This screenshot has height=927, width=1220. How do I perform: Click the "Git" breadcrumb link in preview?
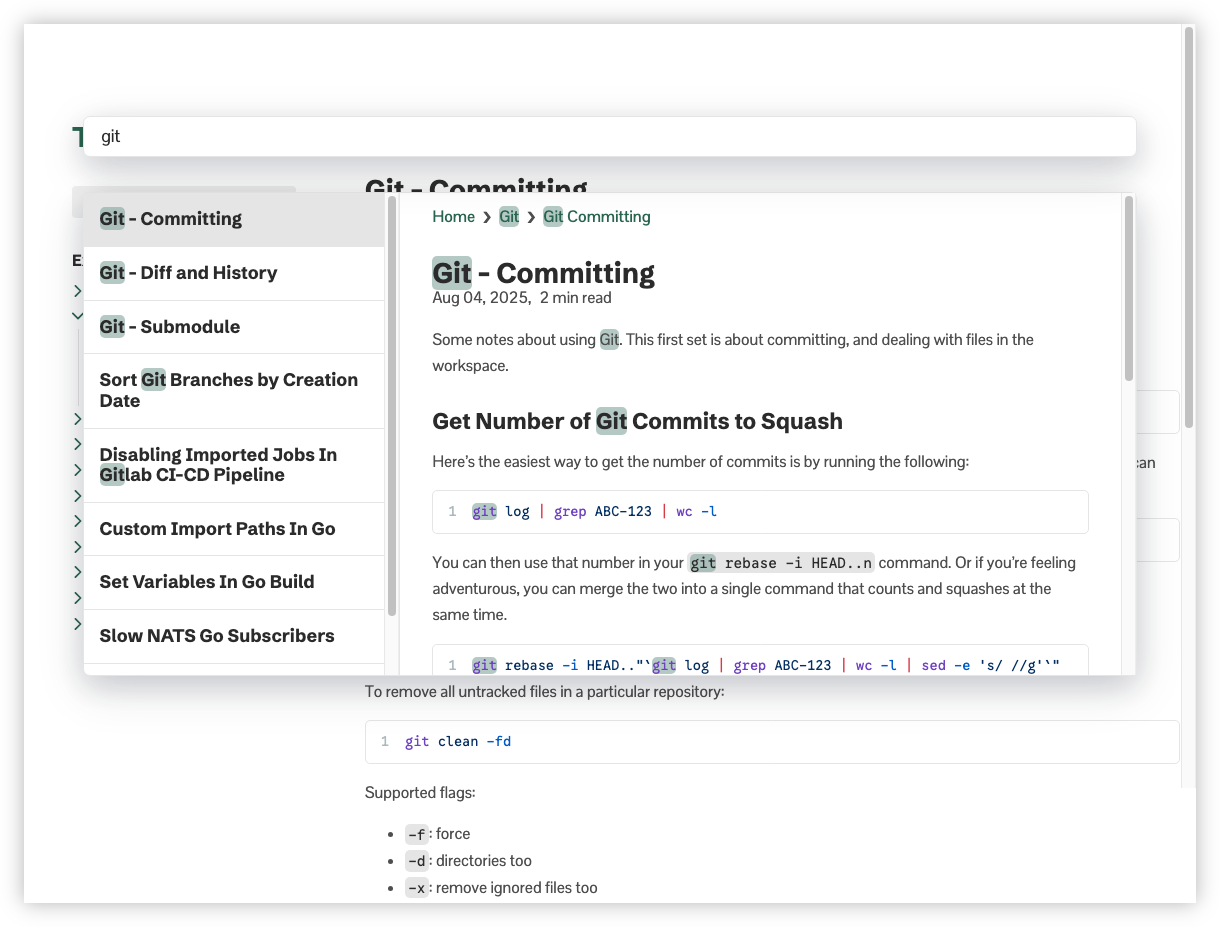point(509,217)
